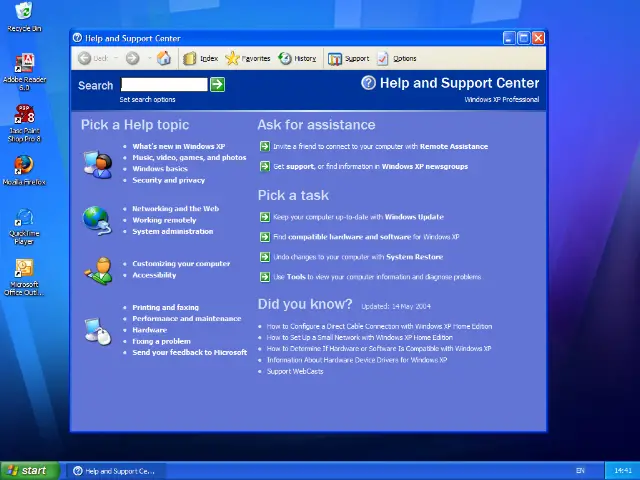This screenshot has height=480, width=640.
Task: Open System Restore task link
Action: click(358, 257)
